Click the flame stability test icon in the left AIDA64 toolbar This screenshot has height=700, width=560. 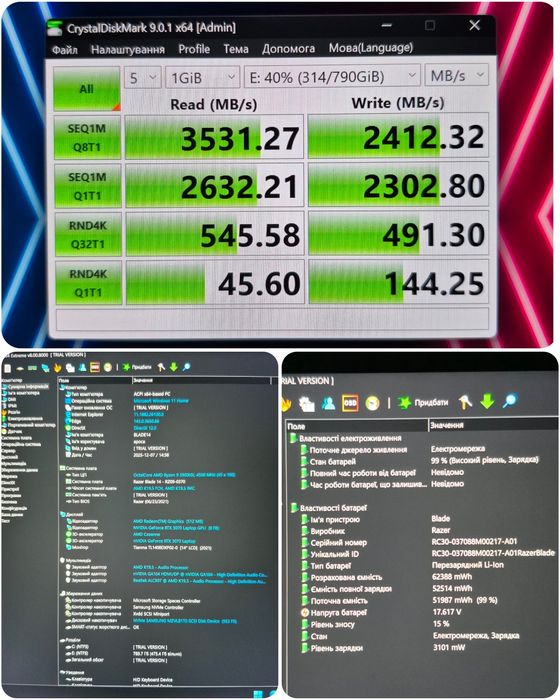[58, 368]
